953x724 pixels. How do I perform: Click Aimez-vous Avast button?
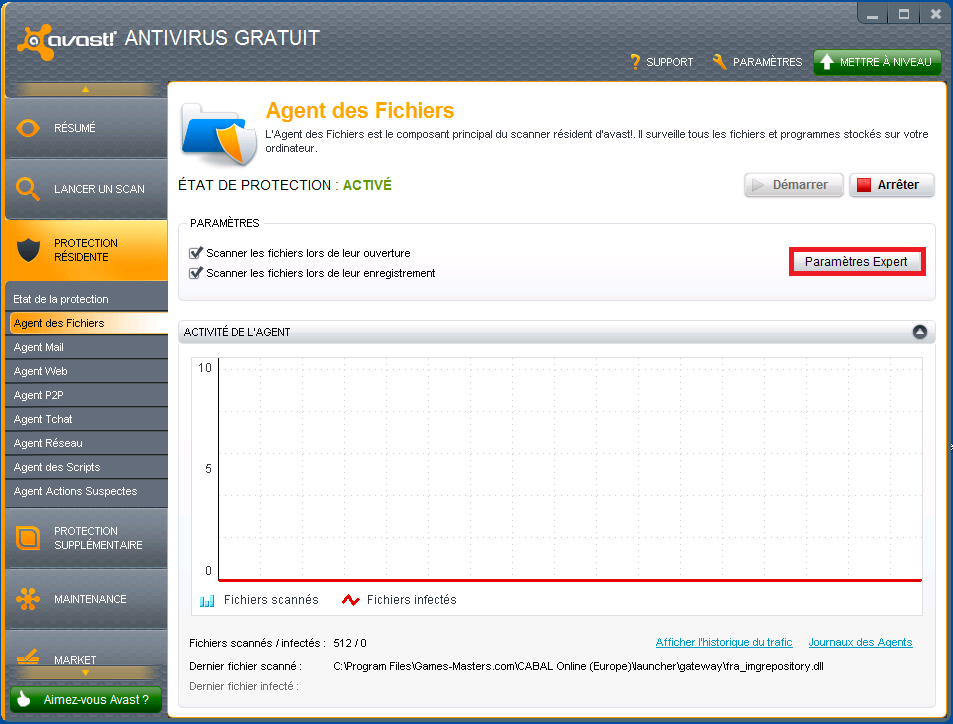click(x=86, y=700)
